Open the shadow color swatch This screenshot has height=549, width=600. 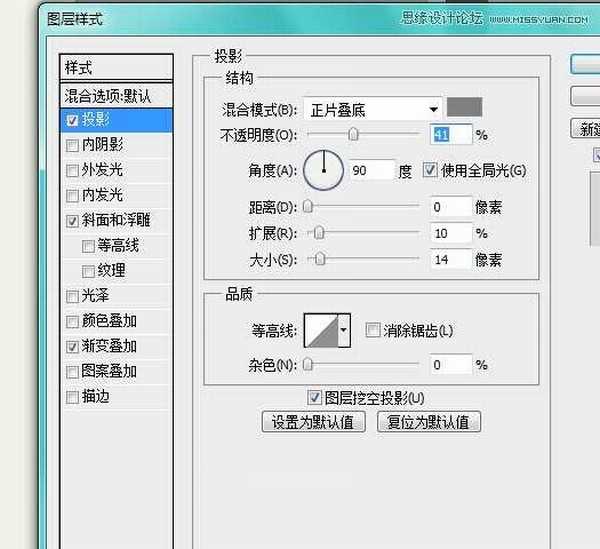tap(464, 108)
